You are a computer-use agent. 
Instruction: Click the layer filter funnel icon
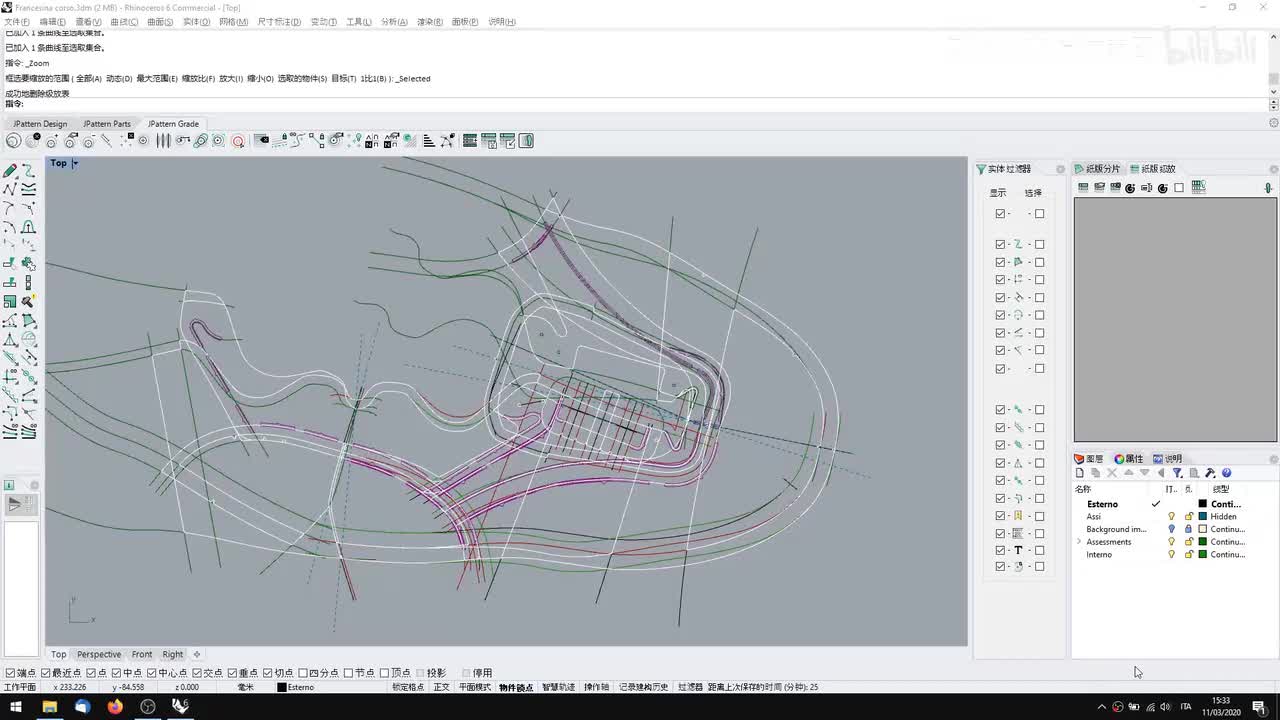[x=1177, y=473]
